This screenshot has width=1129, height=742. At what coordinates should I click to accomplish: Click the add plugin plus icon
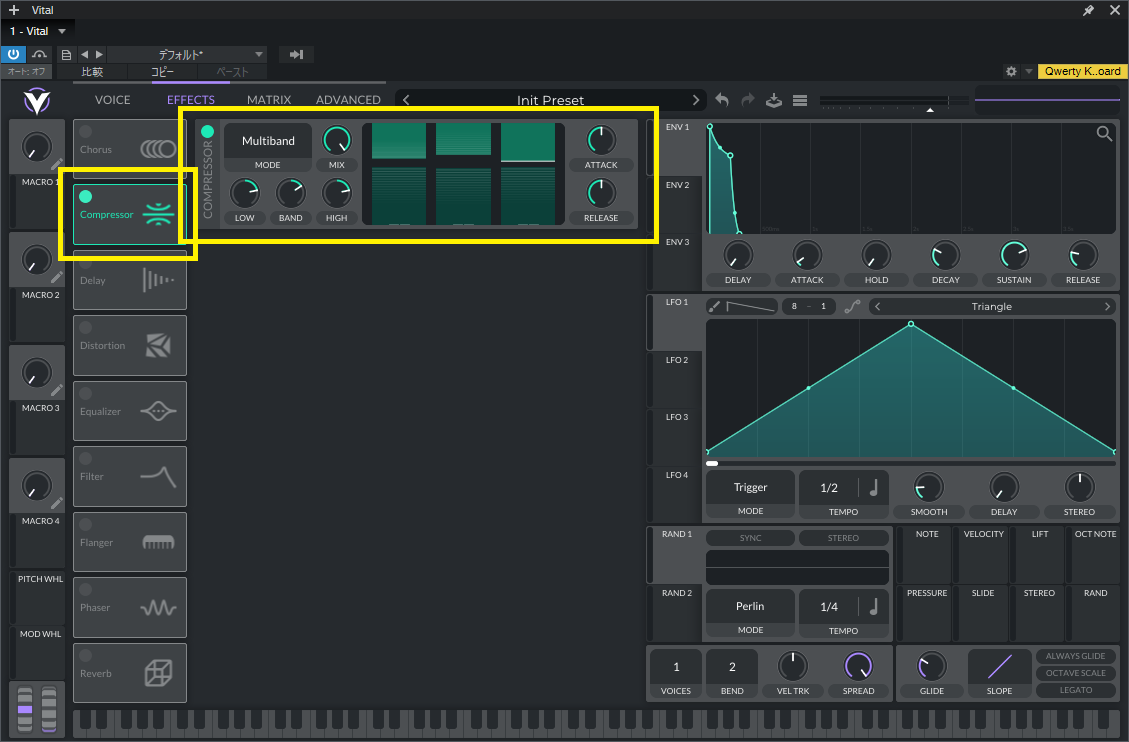14,10
